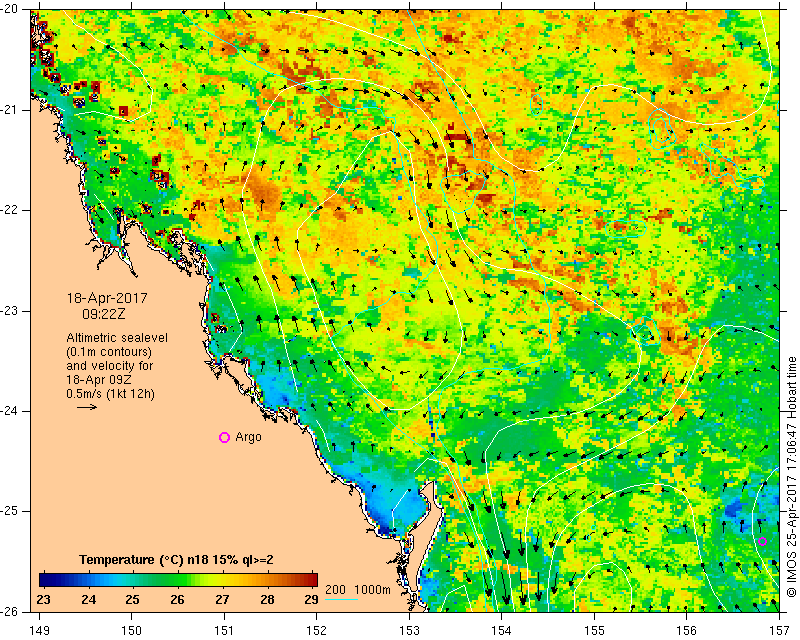This screenshot has height=640, width=800.
Task: Click the Argo float marker near longitude 157
Action: click(x=762, y=541)
